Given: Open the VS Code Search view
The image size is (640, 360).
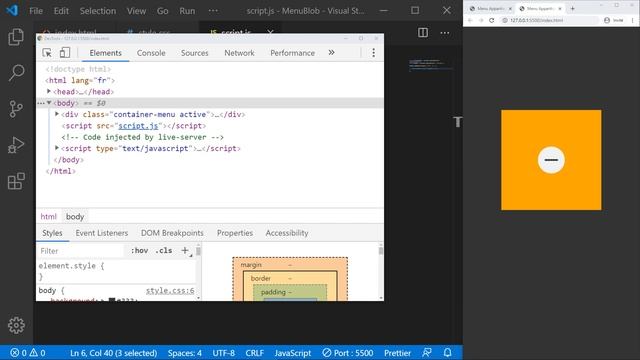Looking at the screenshot, I should click(x=16, y=73).
